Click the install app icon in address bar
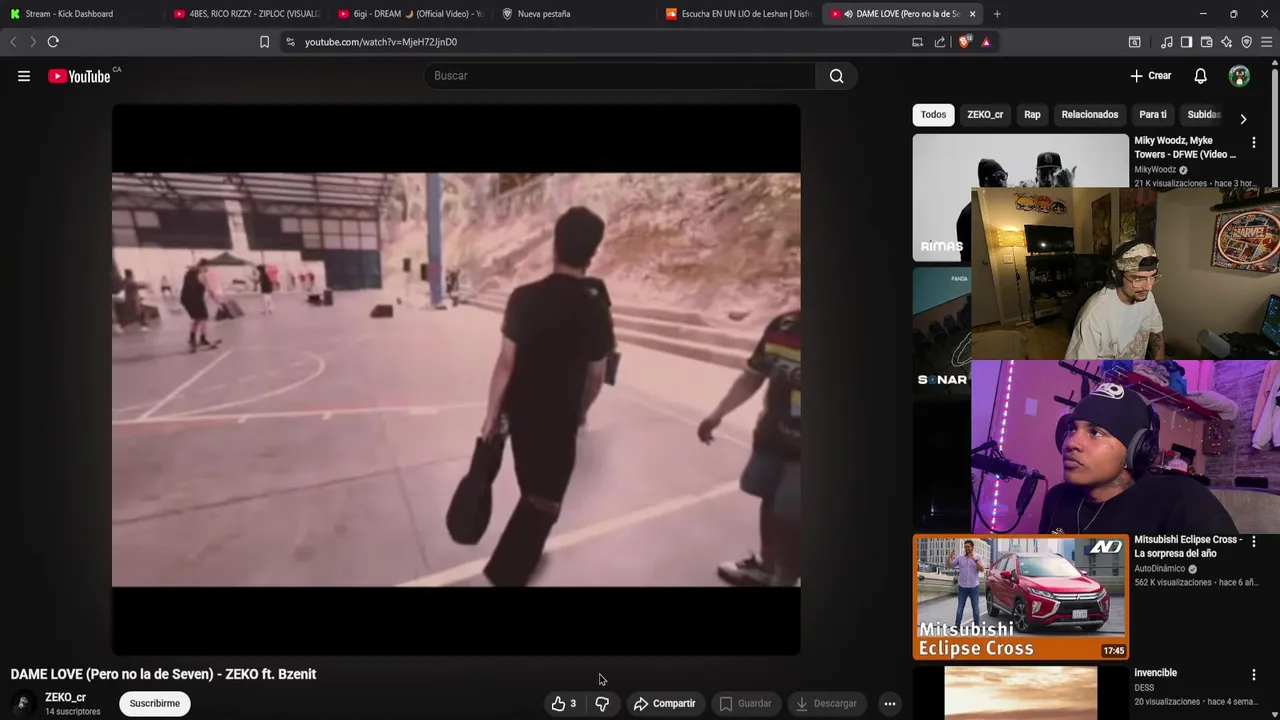 click(x=917, y=42)
